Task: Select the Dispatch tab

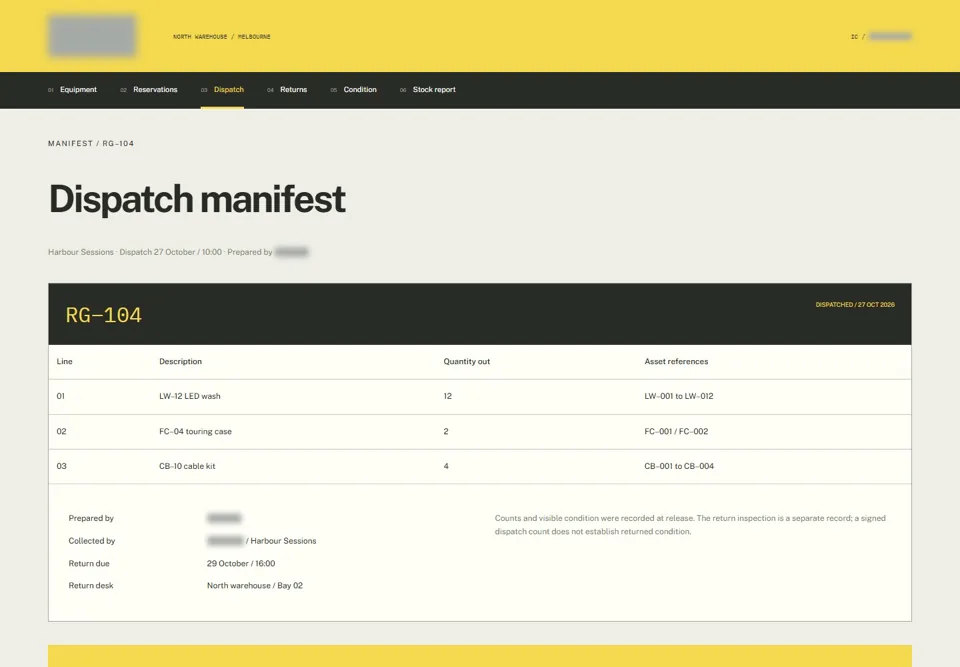Action: (222, 89)
